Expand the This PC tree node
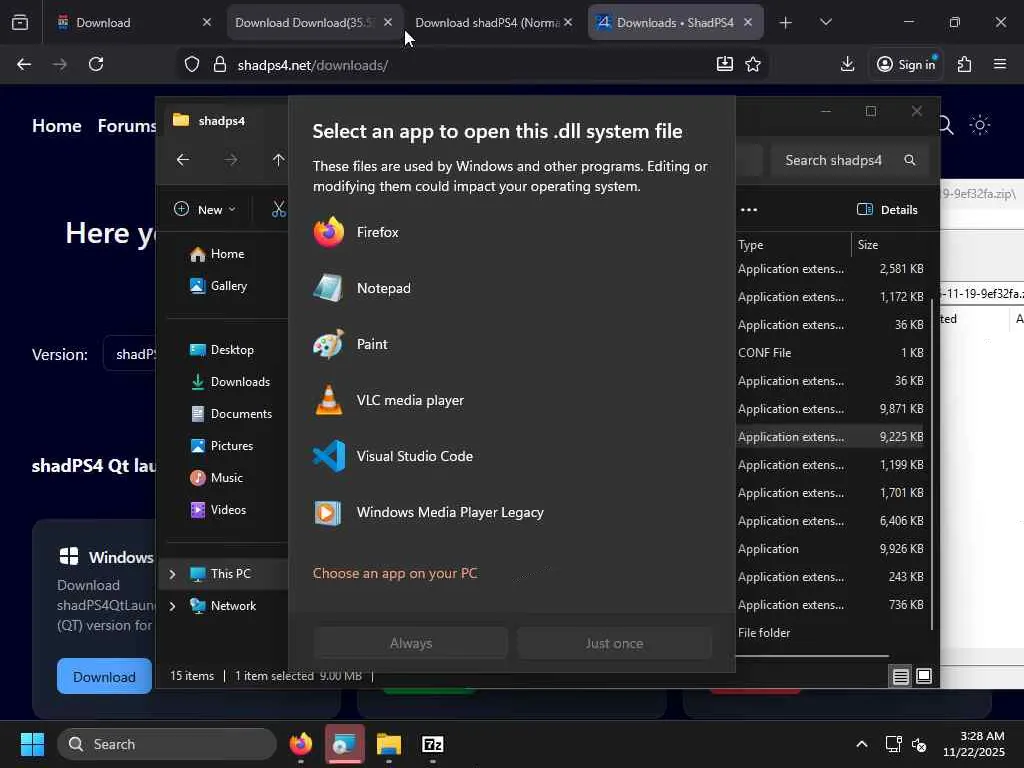 point(172,574)
